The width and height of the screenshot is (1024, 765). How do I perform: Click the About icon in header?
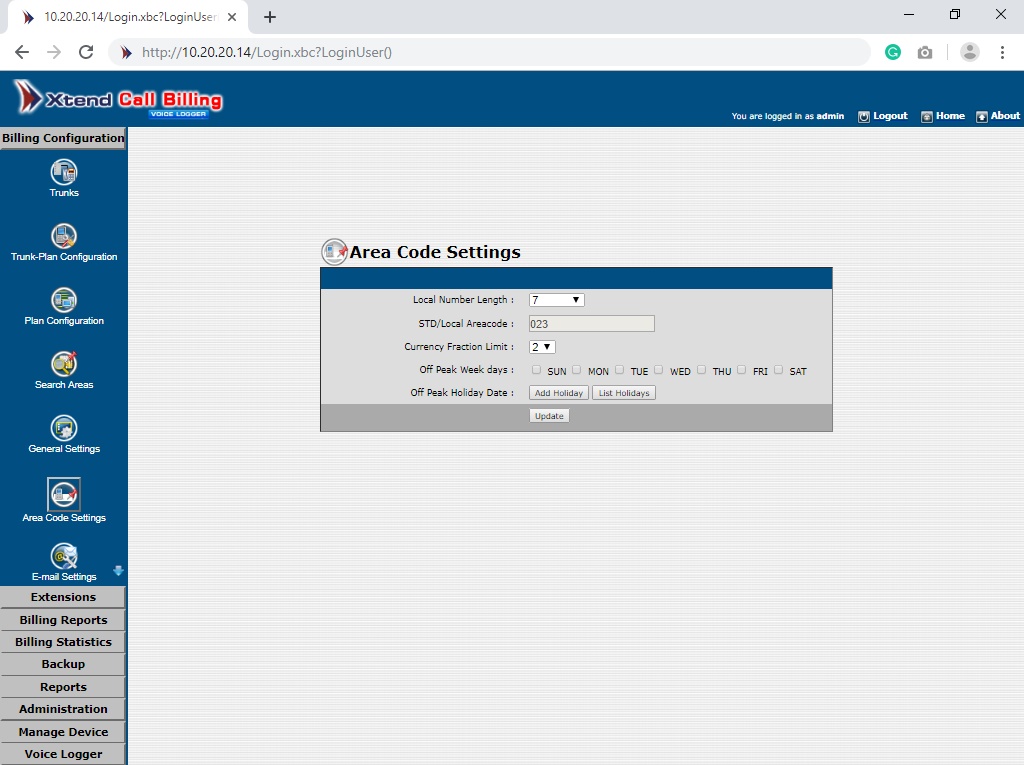pos(982,116)
